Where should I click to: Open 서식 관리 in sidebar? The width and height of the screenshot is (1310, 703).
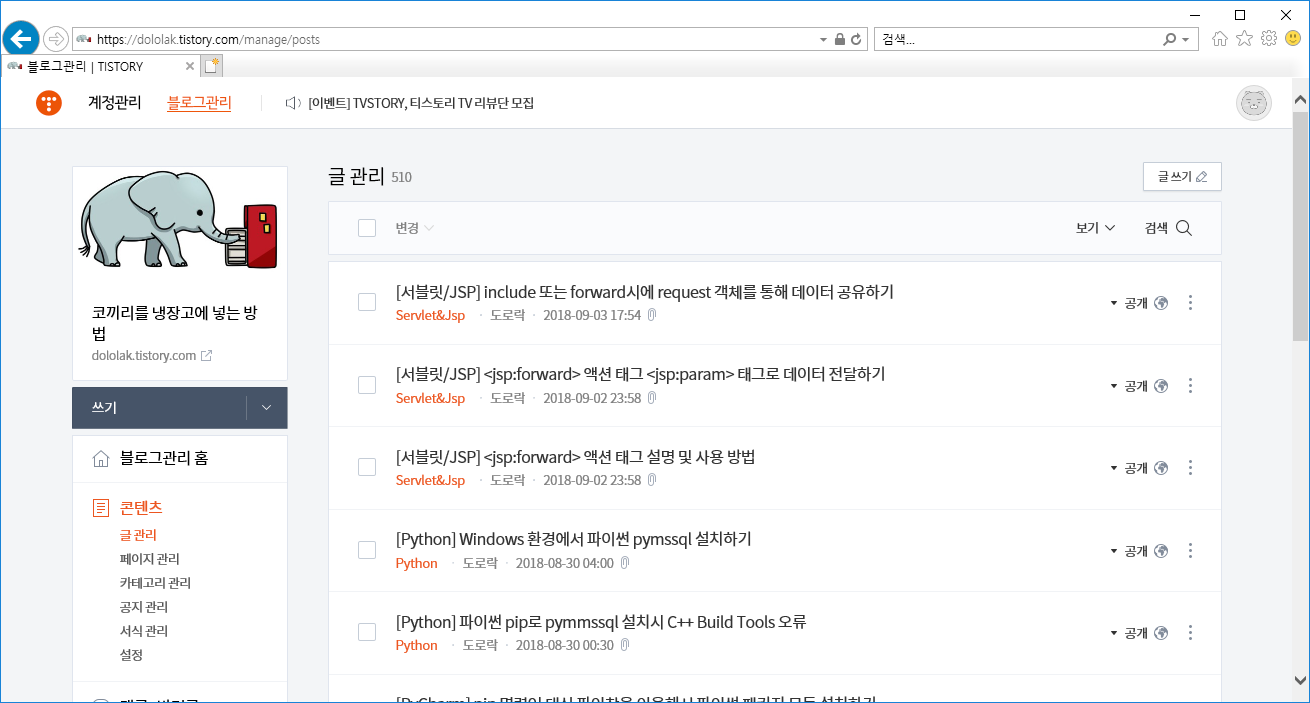click(x=144, y=631)
